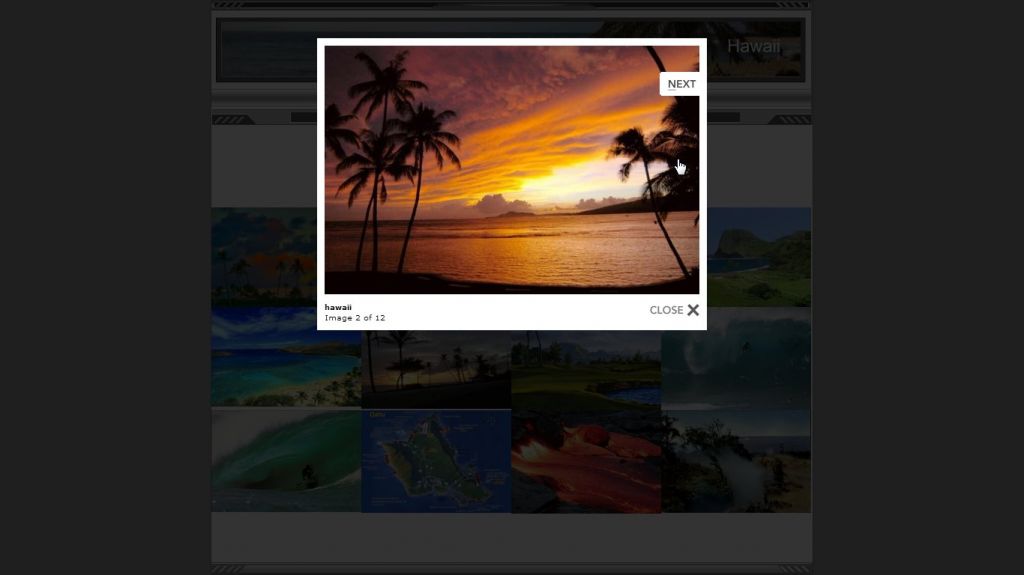Click the white lightbox footer between caption and CLOSE

[510, 312]
